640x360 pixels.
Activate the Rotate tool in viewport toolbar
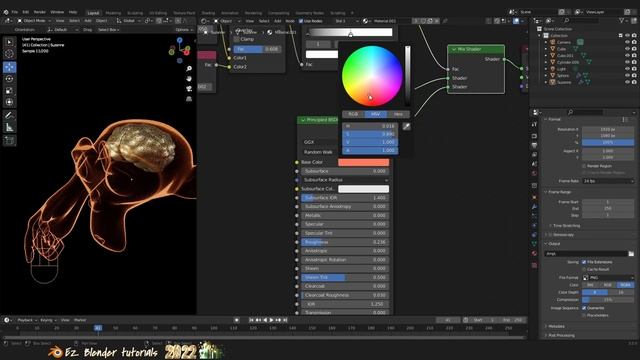9,79
